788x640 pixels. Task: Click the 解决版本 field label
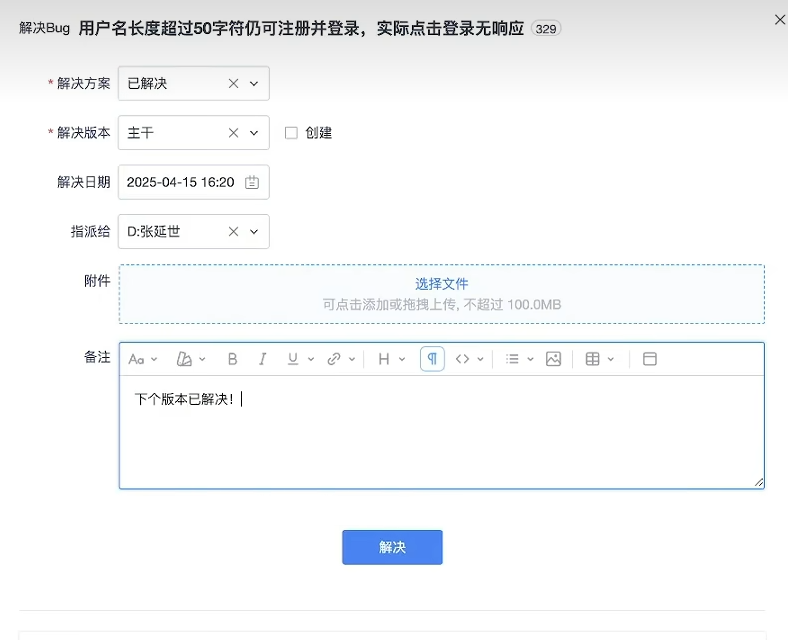(83, 133)
